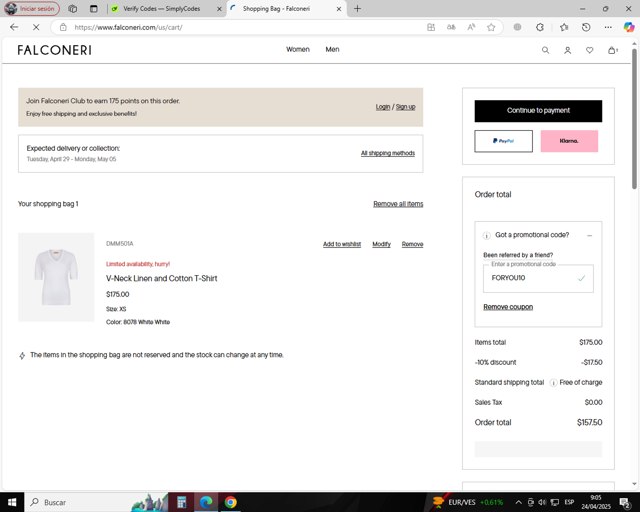View site information lock icon
This screenshot has width=640, height=512.
(x=63, y=27)
